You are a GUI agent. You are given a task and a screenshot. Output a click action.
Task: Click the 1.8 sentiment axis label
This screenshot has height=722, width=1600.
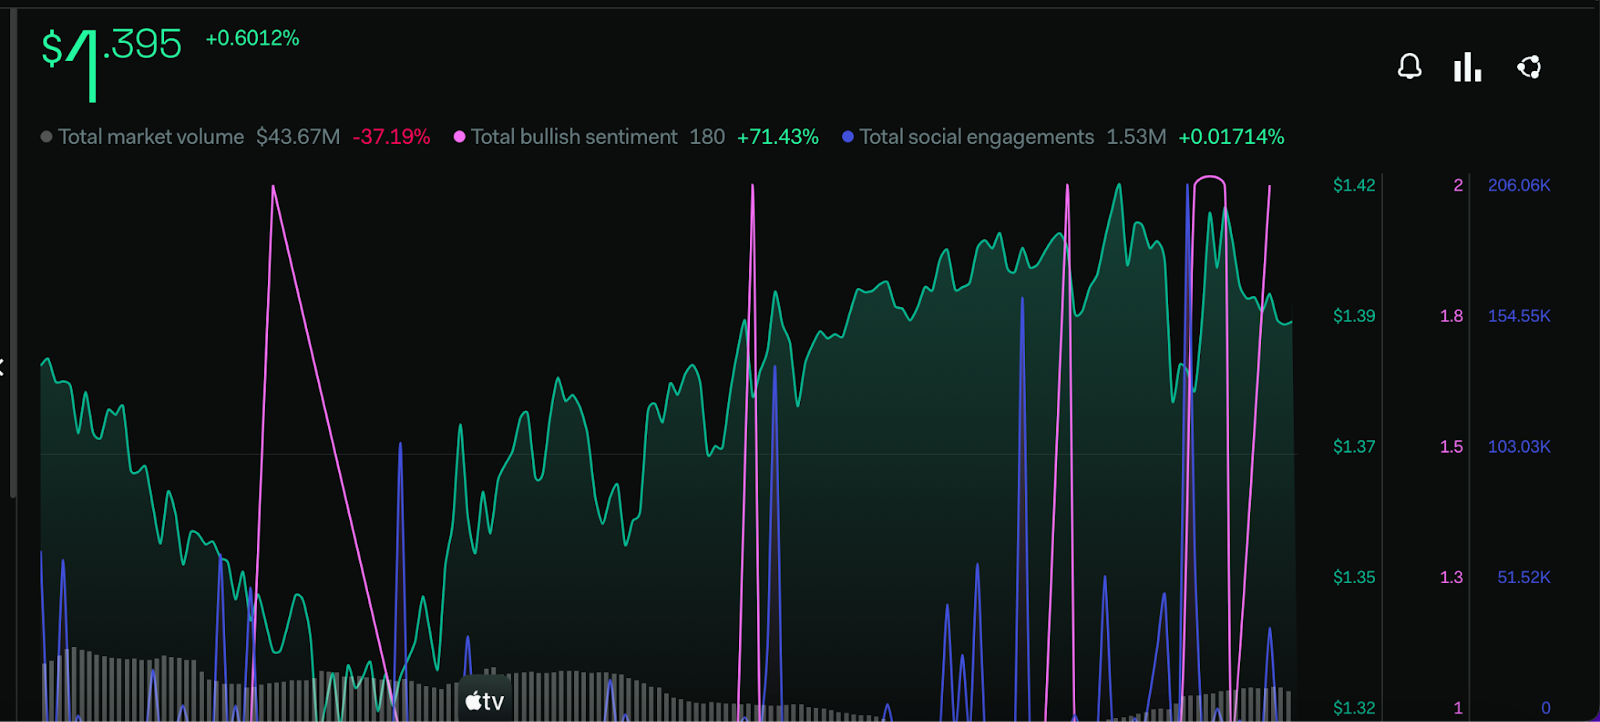click(1451, 316)
